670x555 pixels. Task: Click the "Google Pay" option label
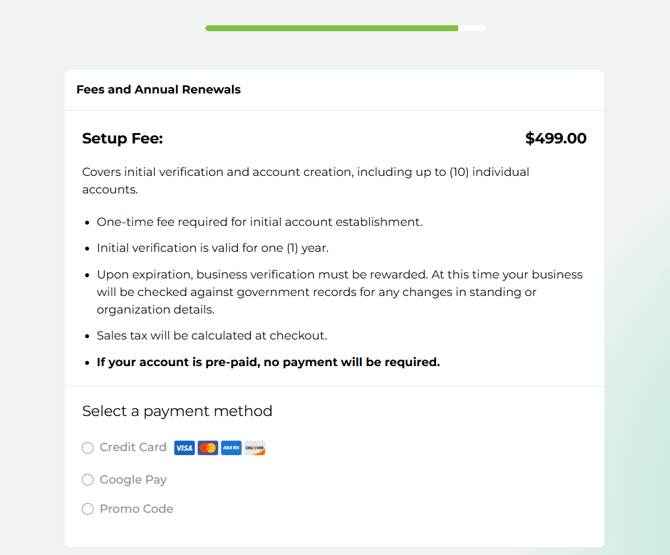point(133,480)
